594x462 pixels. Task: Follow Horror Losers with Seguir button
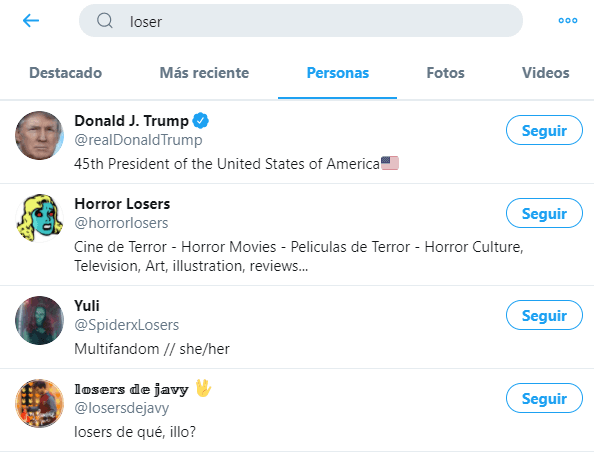pyautogui.click(x=544, y=213)
